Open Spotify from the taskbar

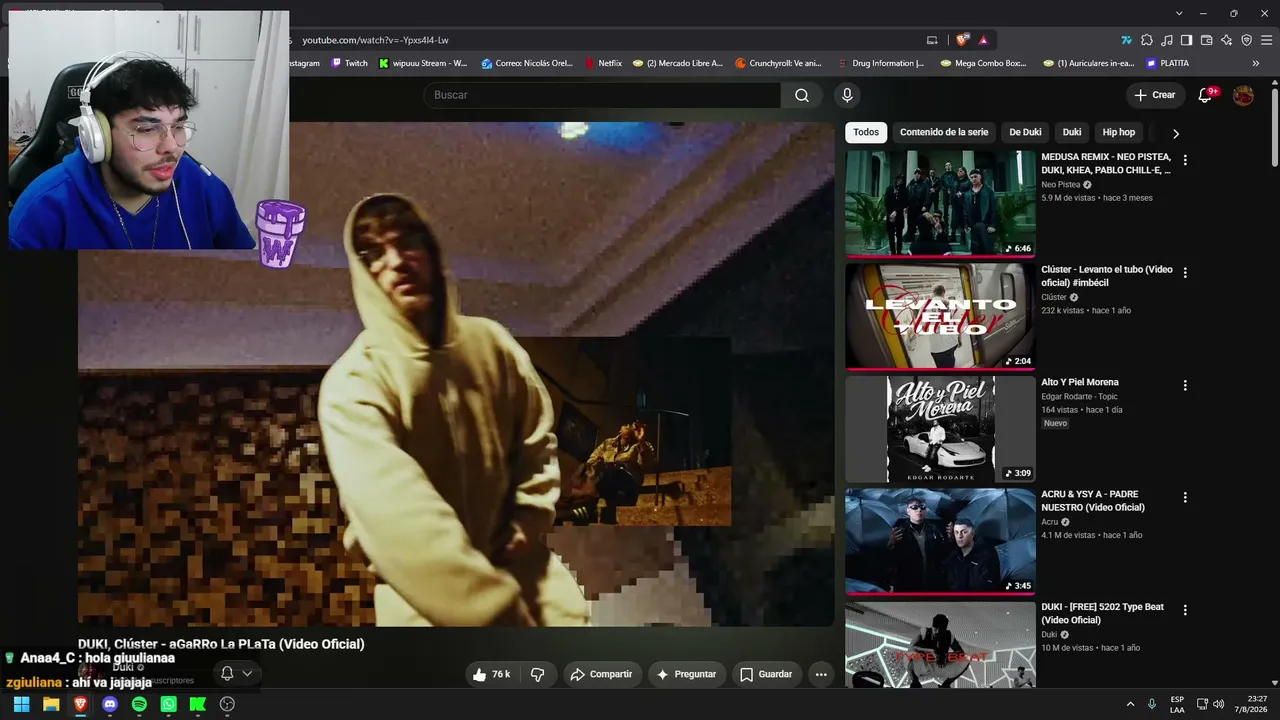click(x=139, y=704)
